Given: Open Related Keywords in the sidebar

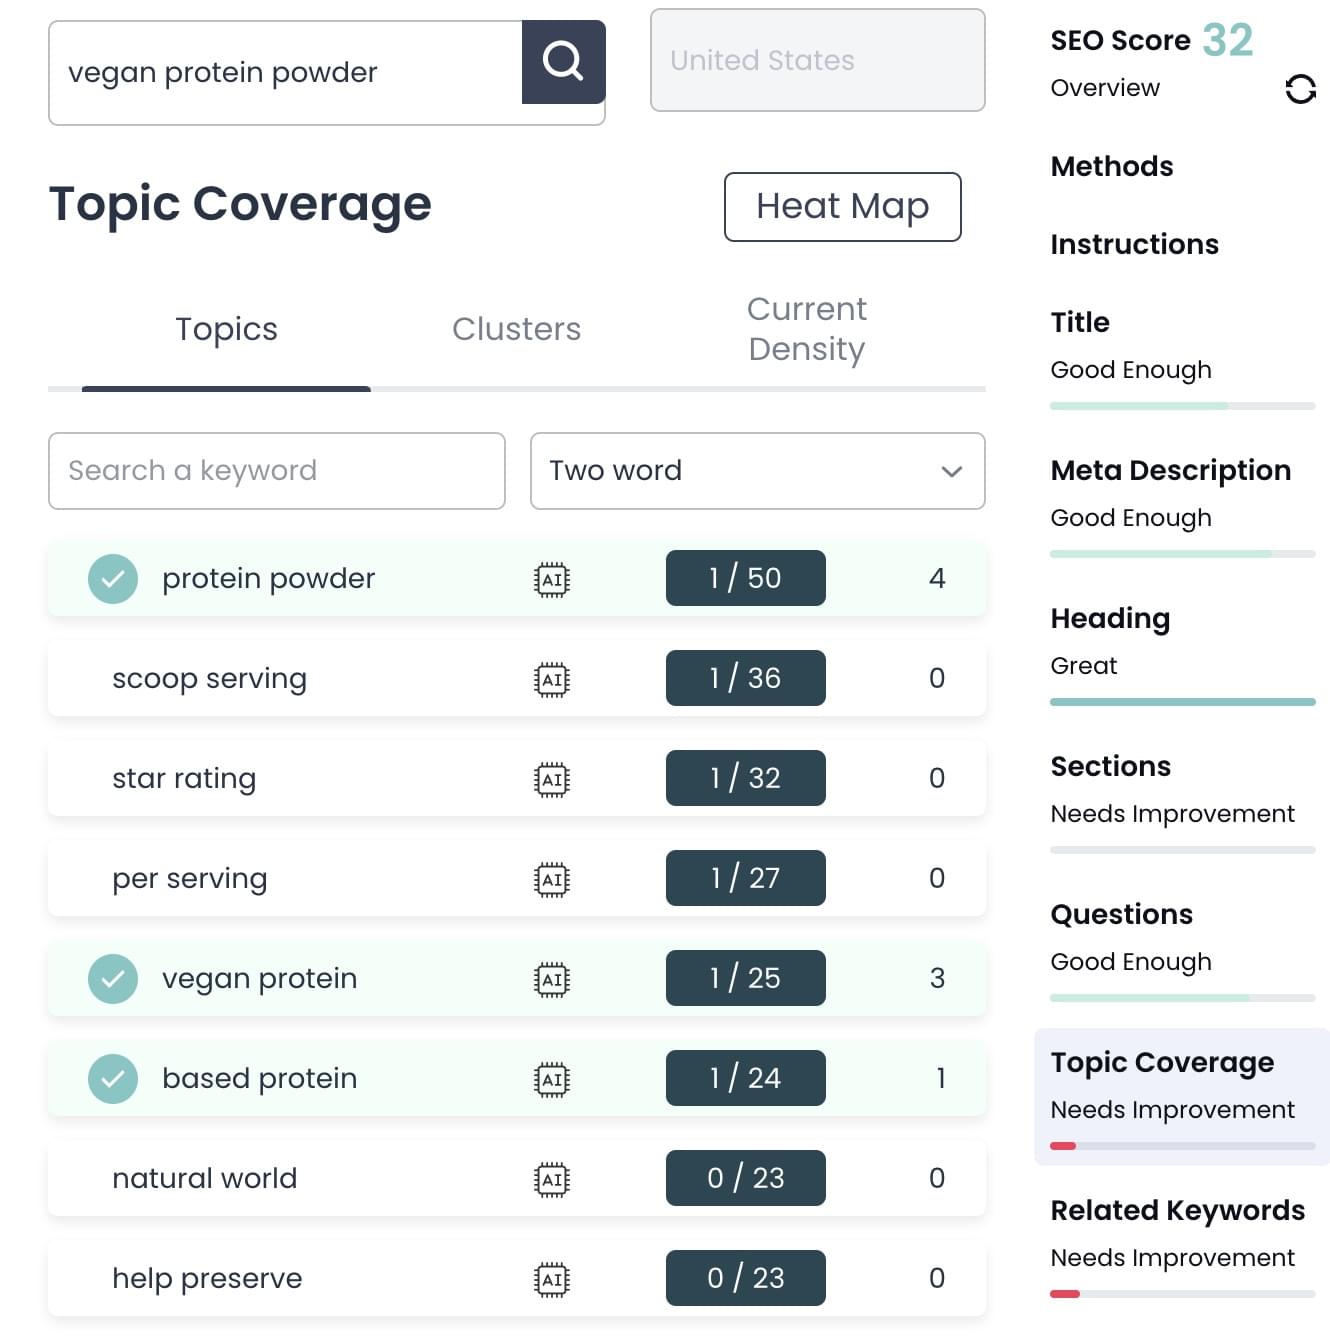Looking at the screenshot, I should coord(1177,1211).
